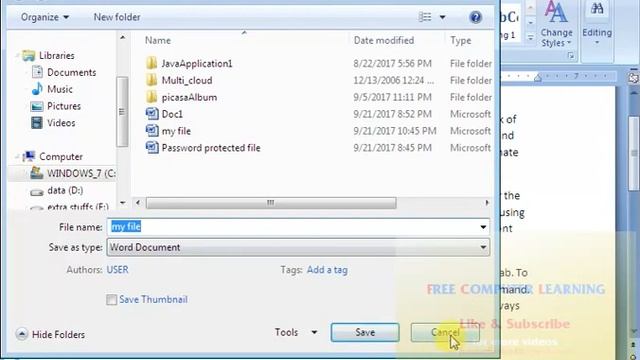Select the 'my file' document in the list
640x360 pixels.
(176, 131)
